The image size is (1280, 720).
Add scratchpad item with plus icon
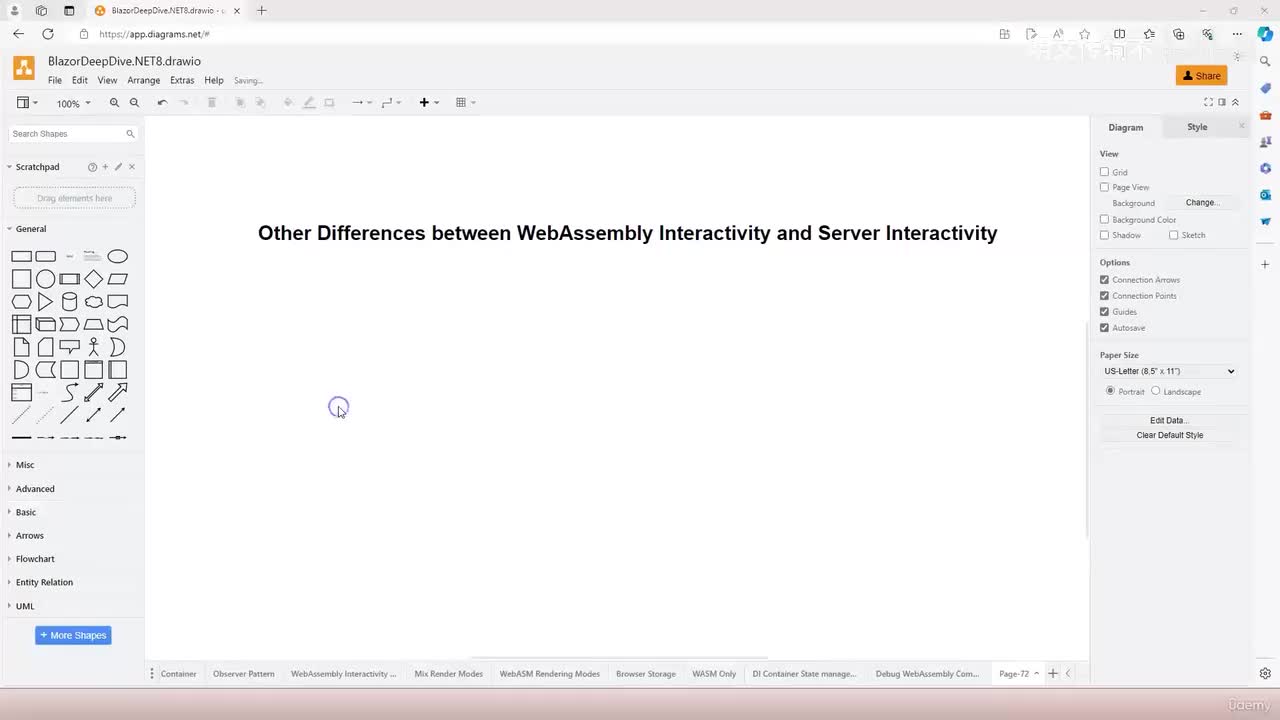point(105,167)
